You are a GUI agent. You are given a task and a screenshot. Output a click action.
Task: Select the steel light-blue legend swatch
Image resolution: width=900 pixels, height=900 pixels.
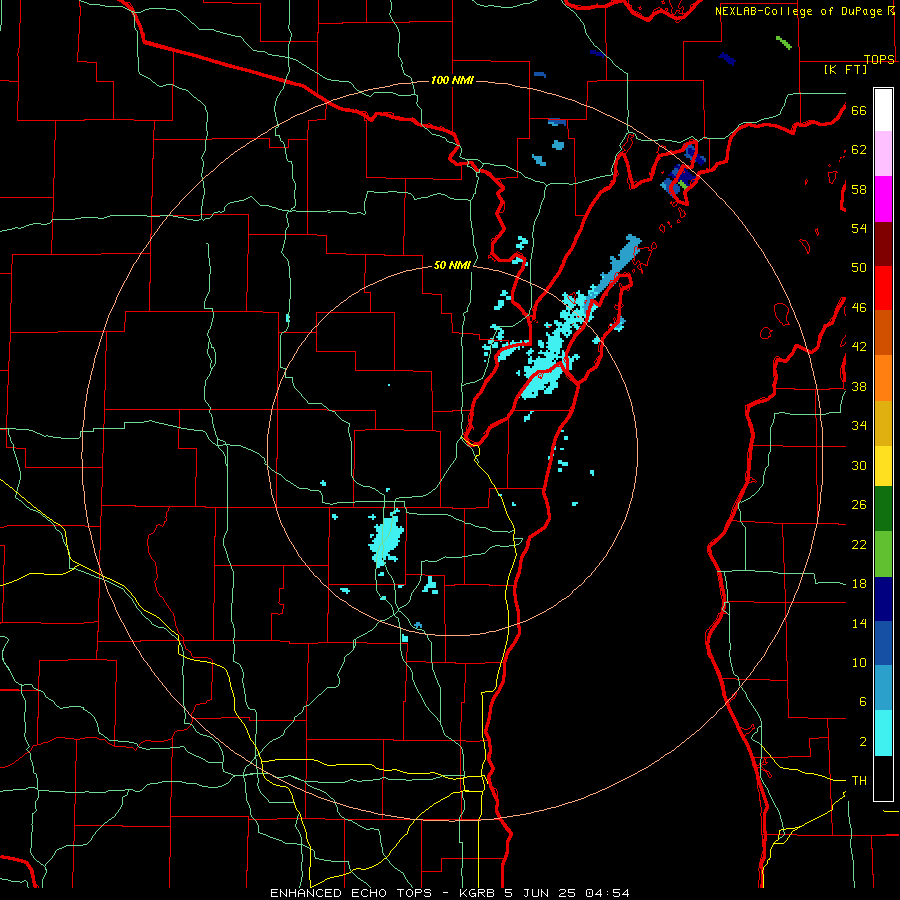click(883, 688)
